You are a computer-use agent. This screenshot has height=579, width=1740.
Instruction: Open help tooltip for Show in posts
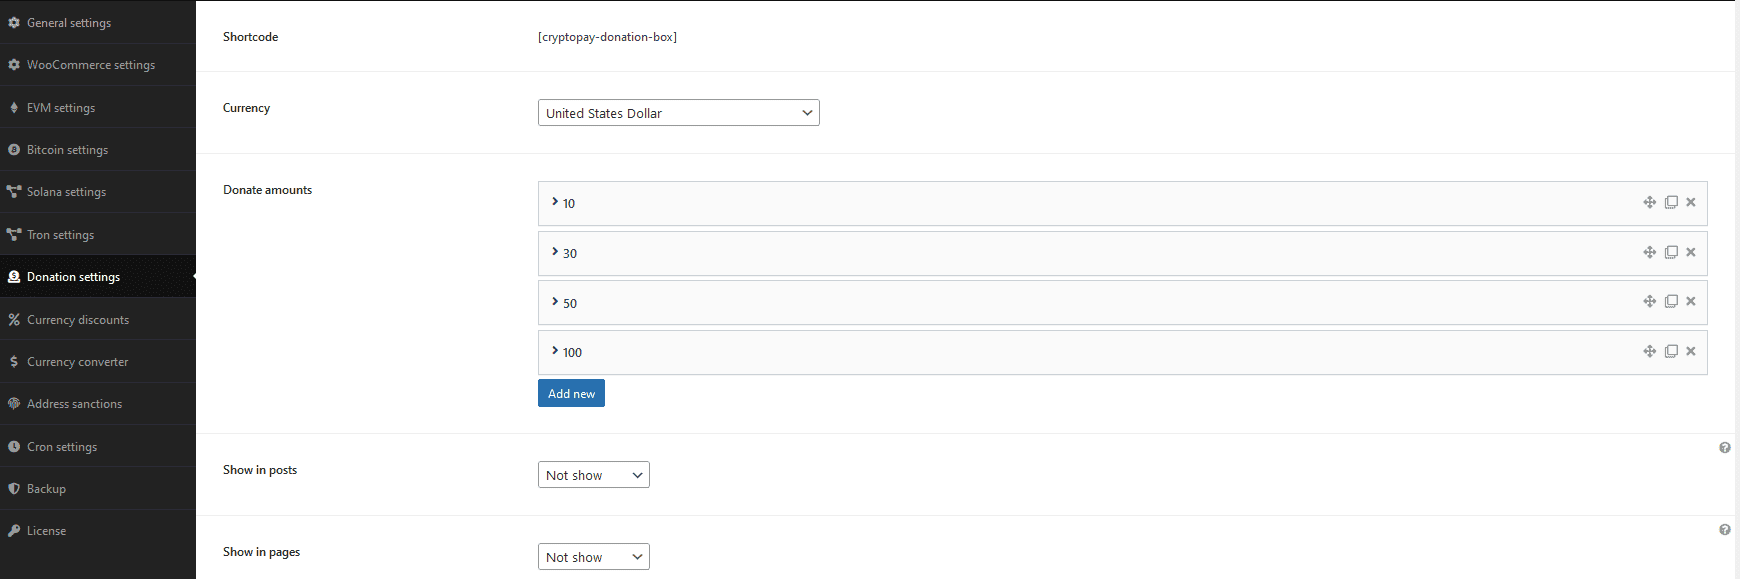1725,448
